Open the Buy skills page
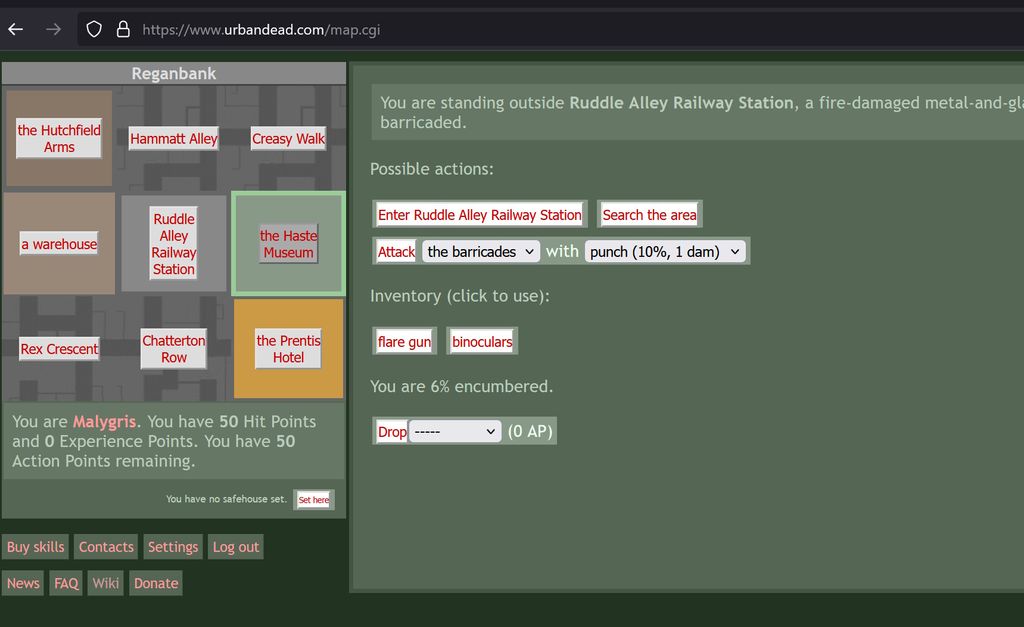This screenshot has width=1024, height=627. (35, 547)
